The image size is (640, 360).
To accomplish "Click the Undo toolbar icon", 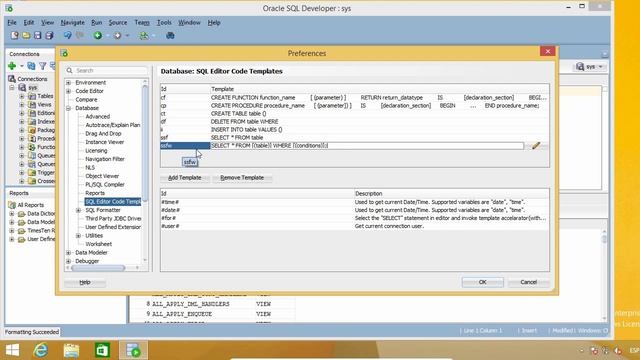I will pyautogui.click(x=67, y=36).
